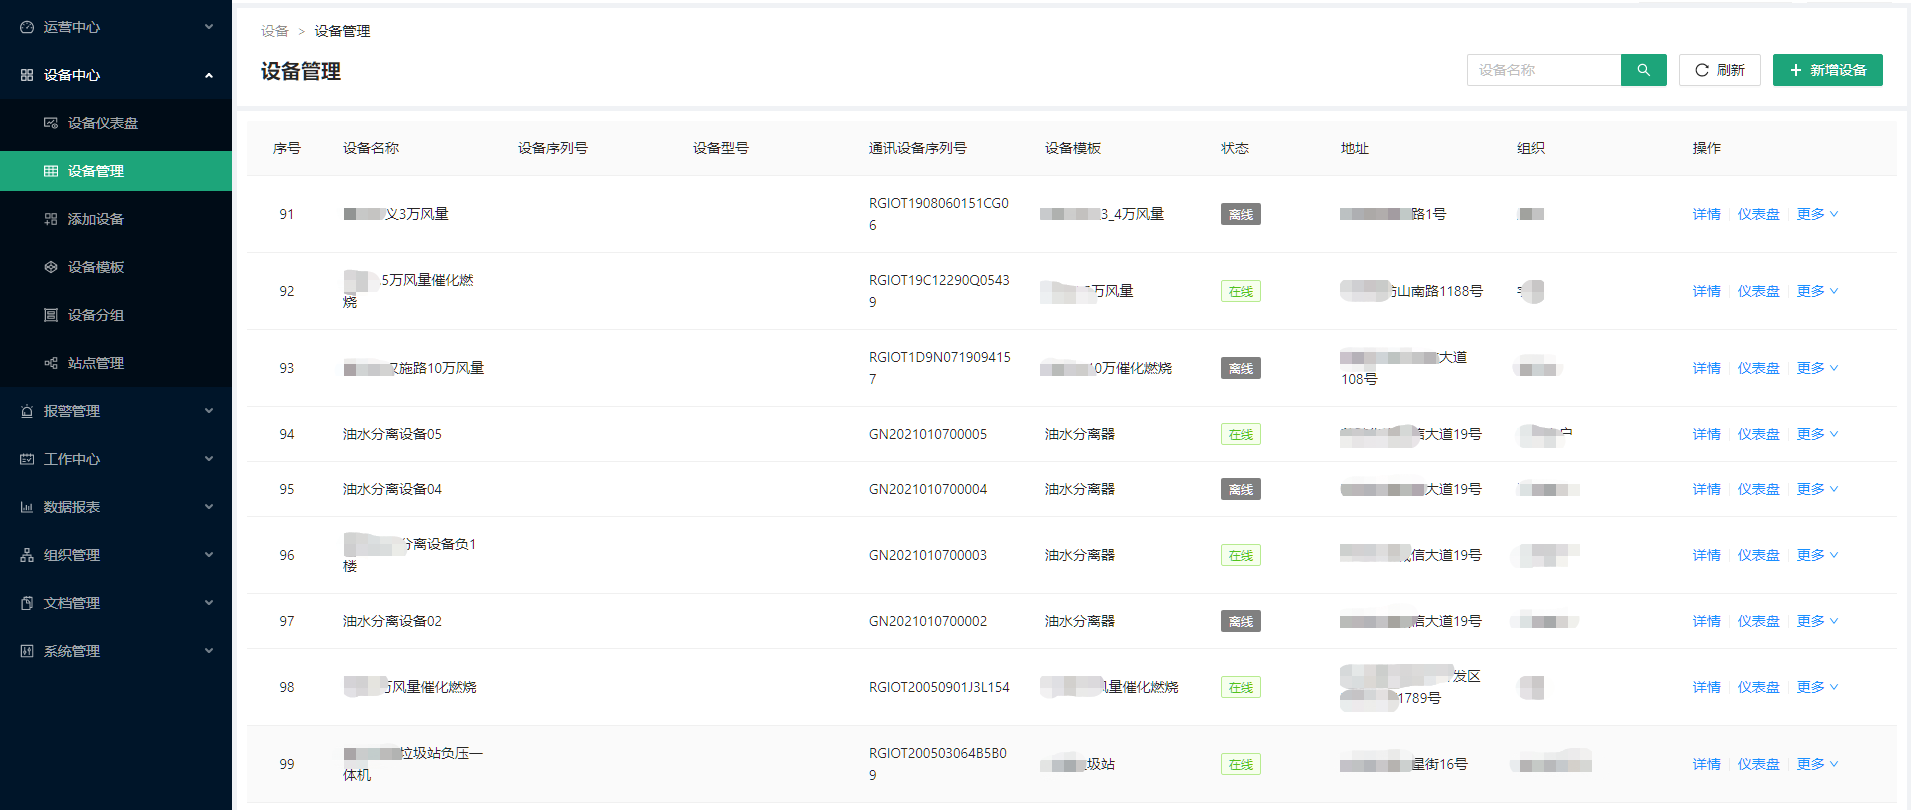Click the 报警管理 bell icon

27,411
